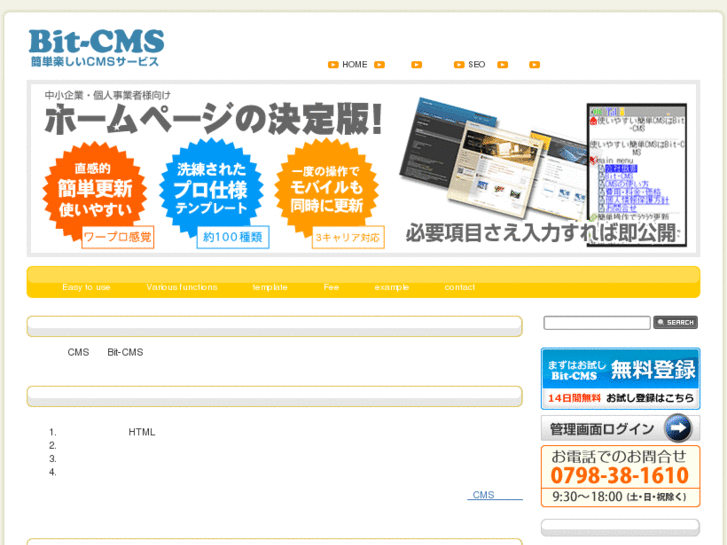The width and height of the screenshot is (727, 545).
Task: Click the 必要項目さえ入力すれば即公開 caption
Action: click(541, 233)
